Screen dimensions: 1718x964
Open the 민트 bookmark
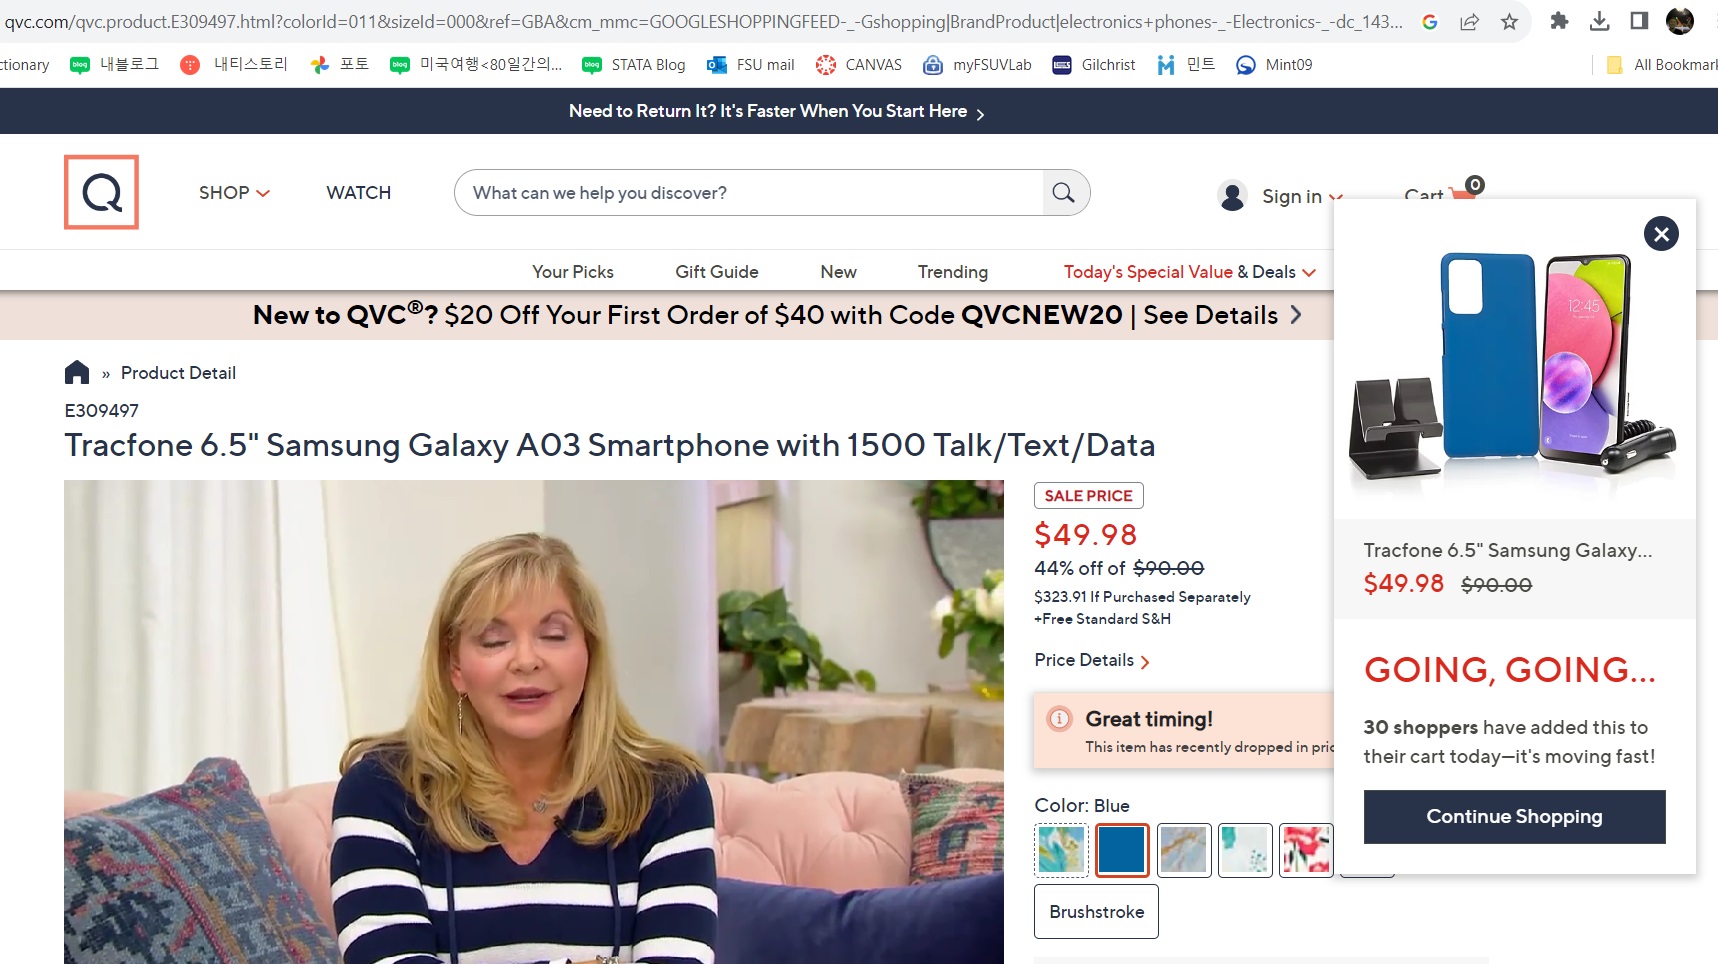[x=1186, y=65]
